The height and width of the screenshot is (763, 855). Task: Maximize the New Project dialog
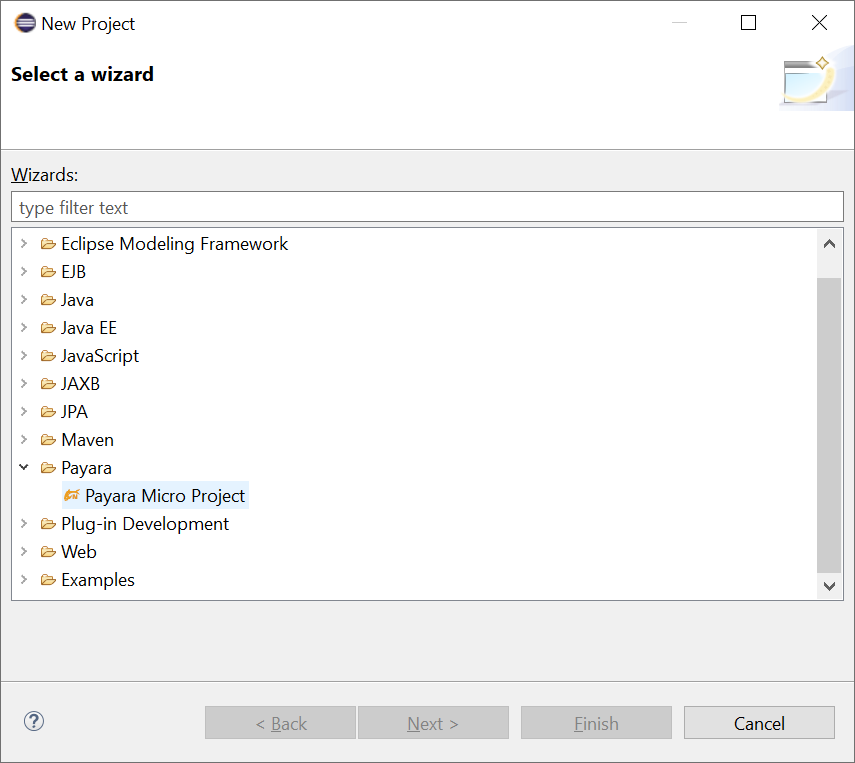(x=748, y=23)
